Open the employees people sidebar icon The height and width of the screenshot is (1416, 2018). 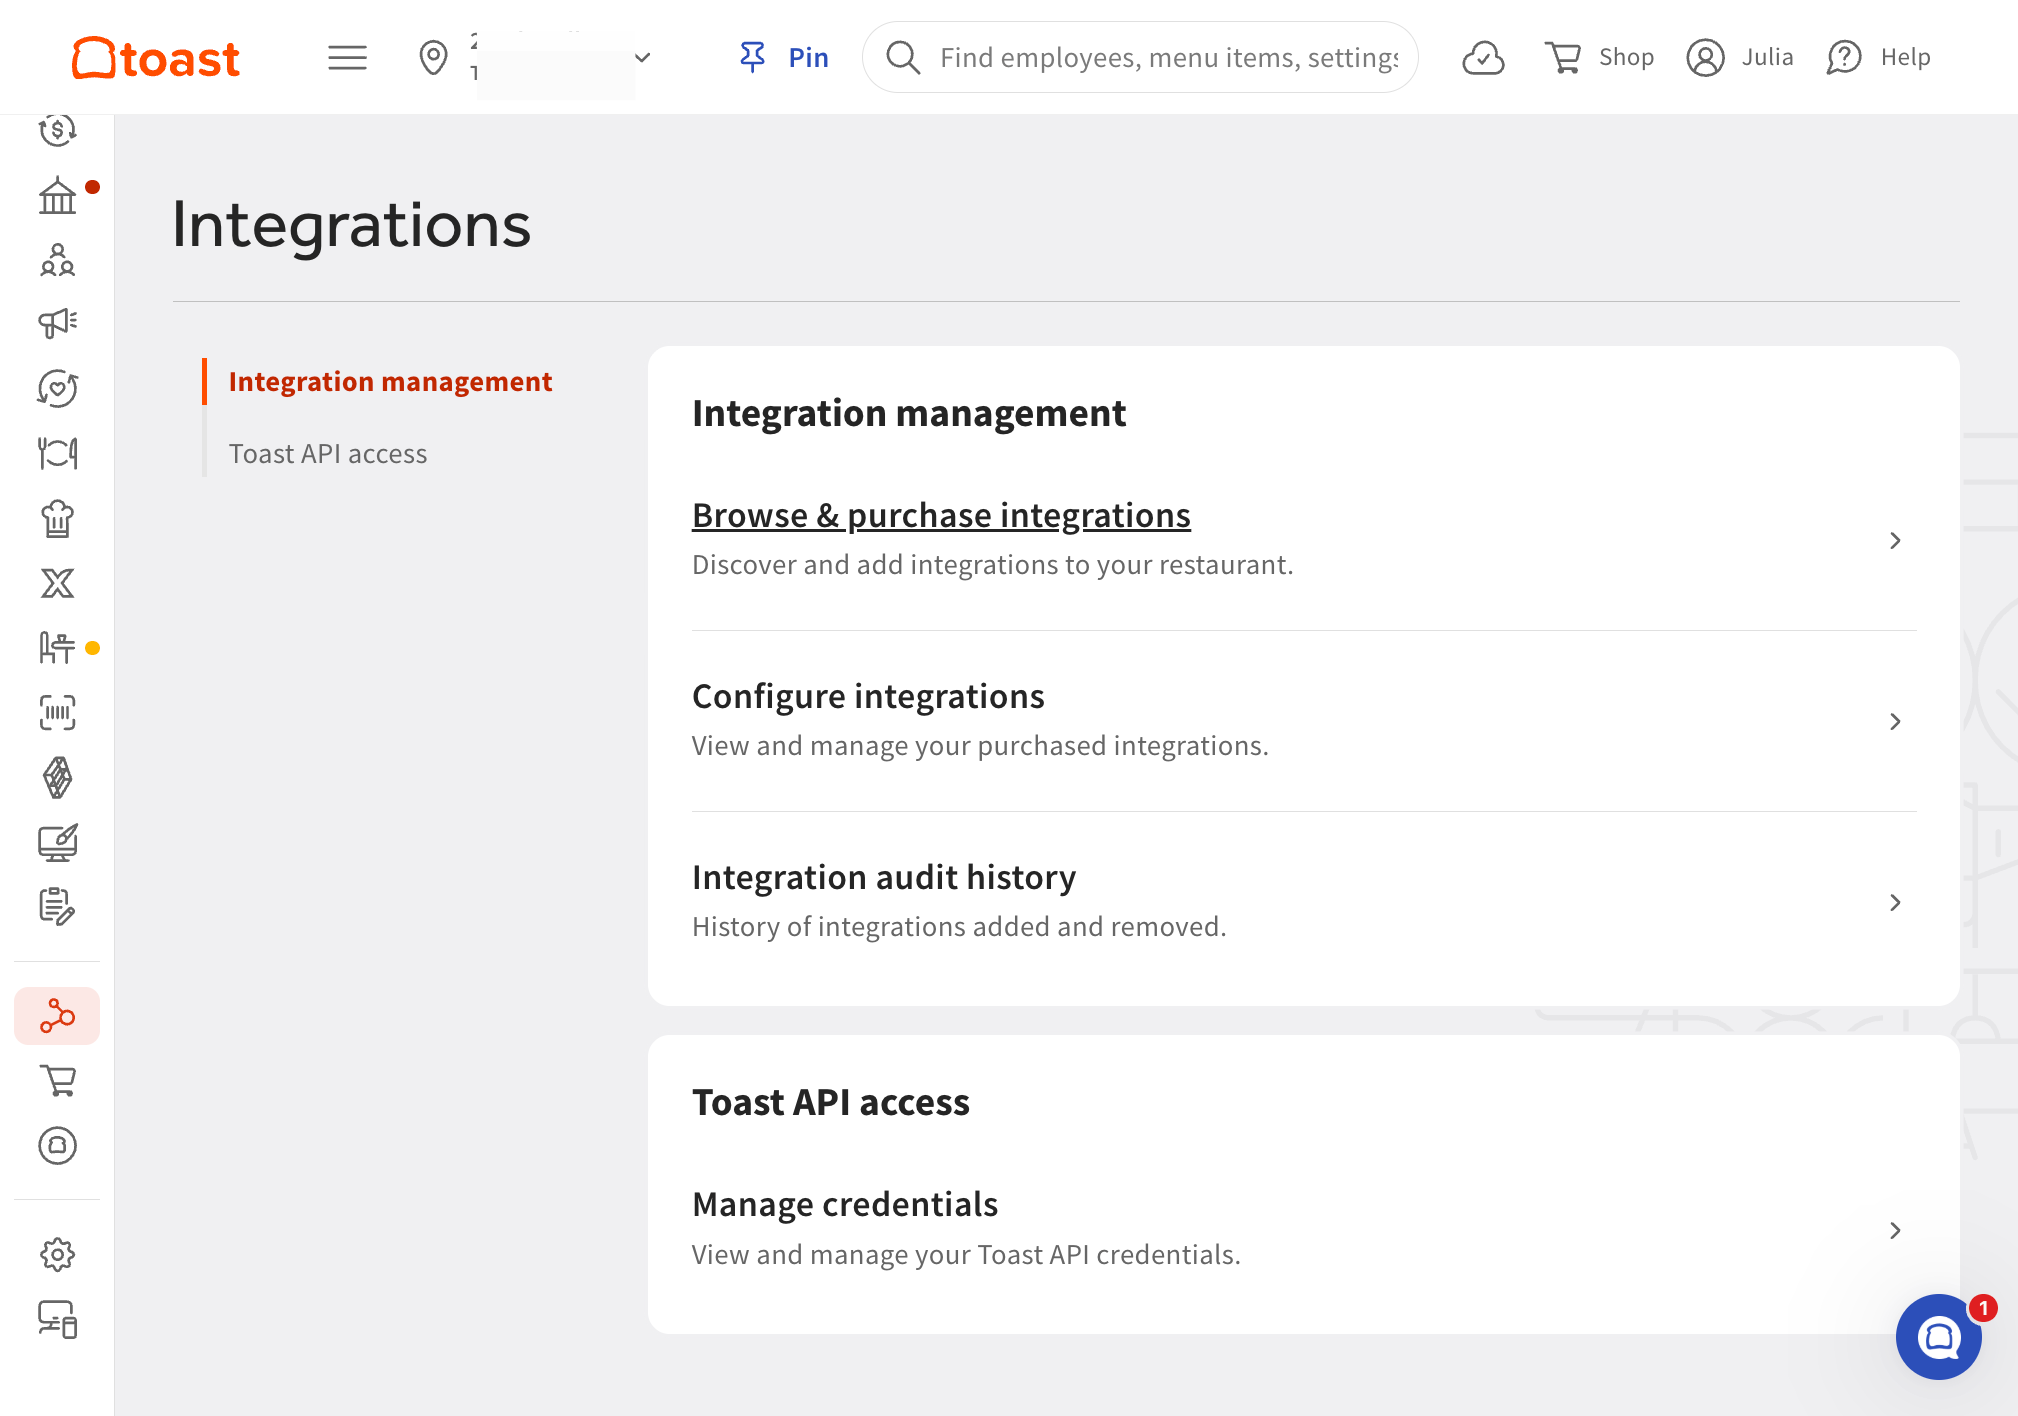click(57, 260)
